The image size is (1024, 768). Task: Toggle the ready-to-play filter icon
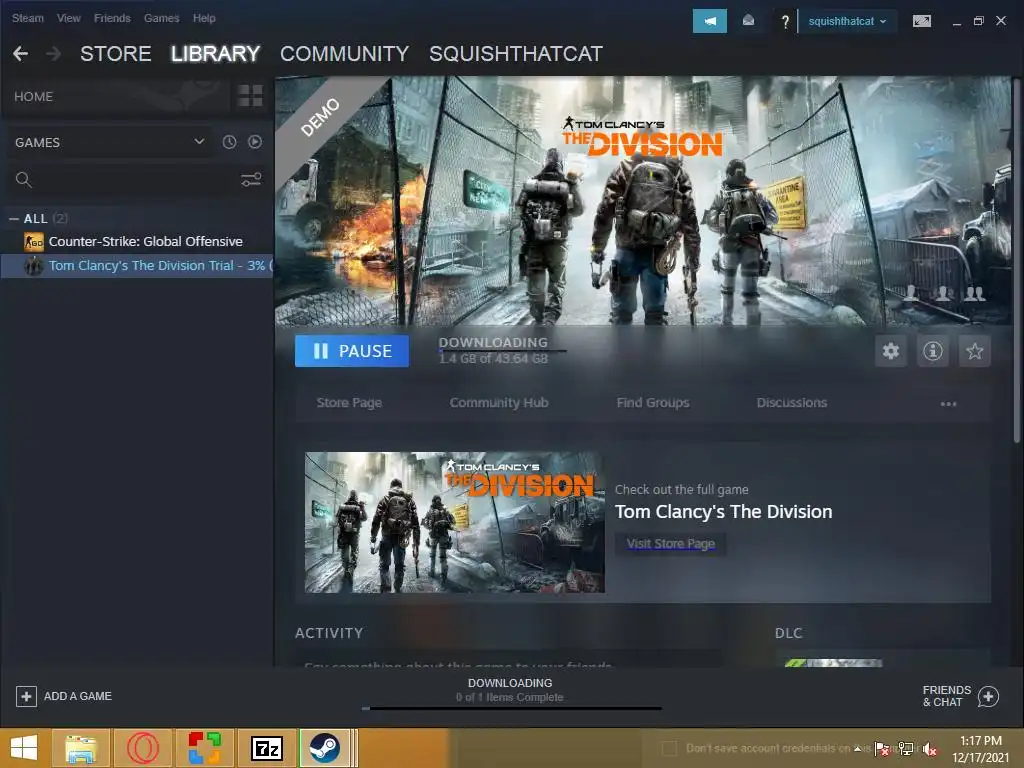pyautogui.click(x=255, y=142)
